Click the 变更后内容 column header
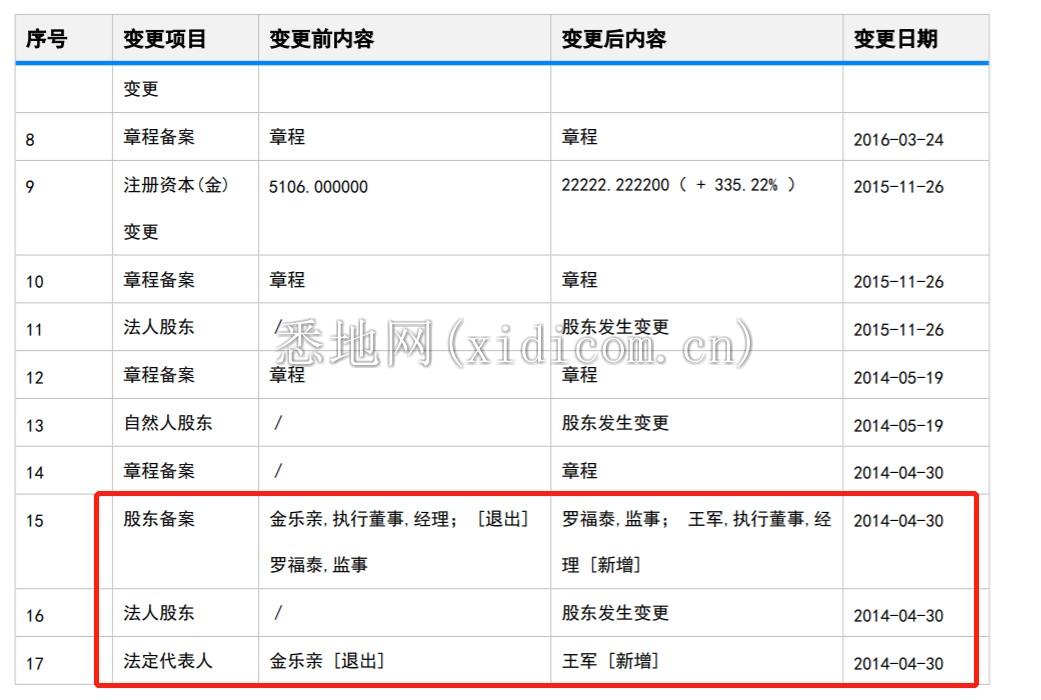Screen dimensions: 1041x700 [613, 39]
